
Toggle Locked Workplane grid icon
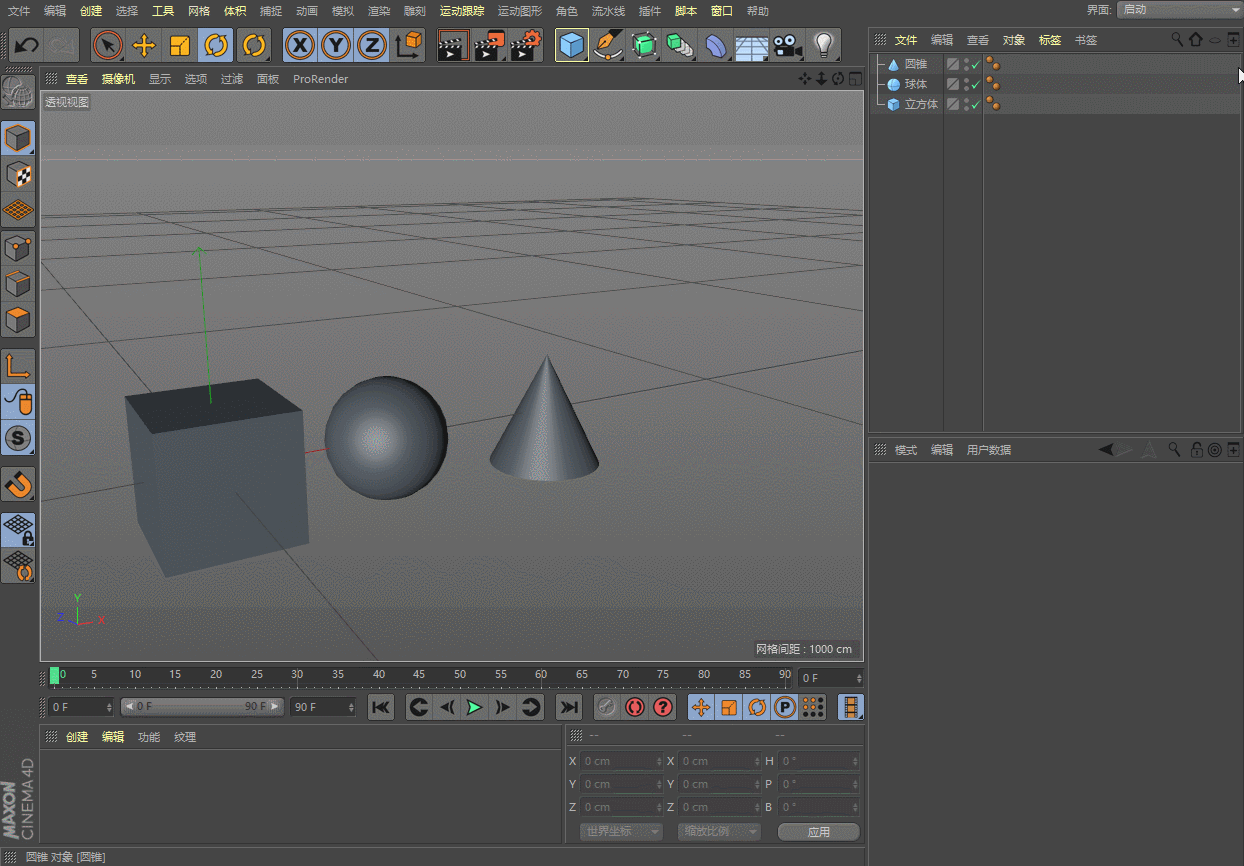point(18,530)
